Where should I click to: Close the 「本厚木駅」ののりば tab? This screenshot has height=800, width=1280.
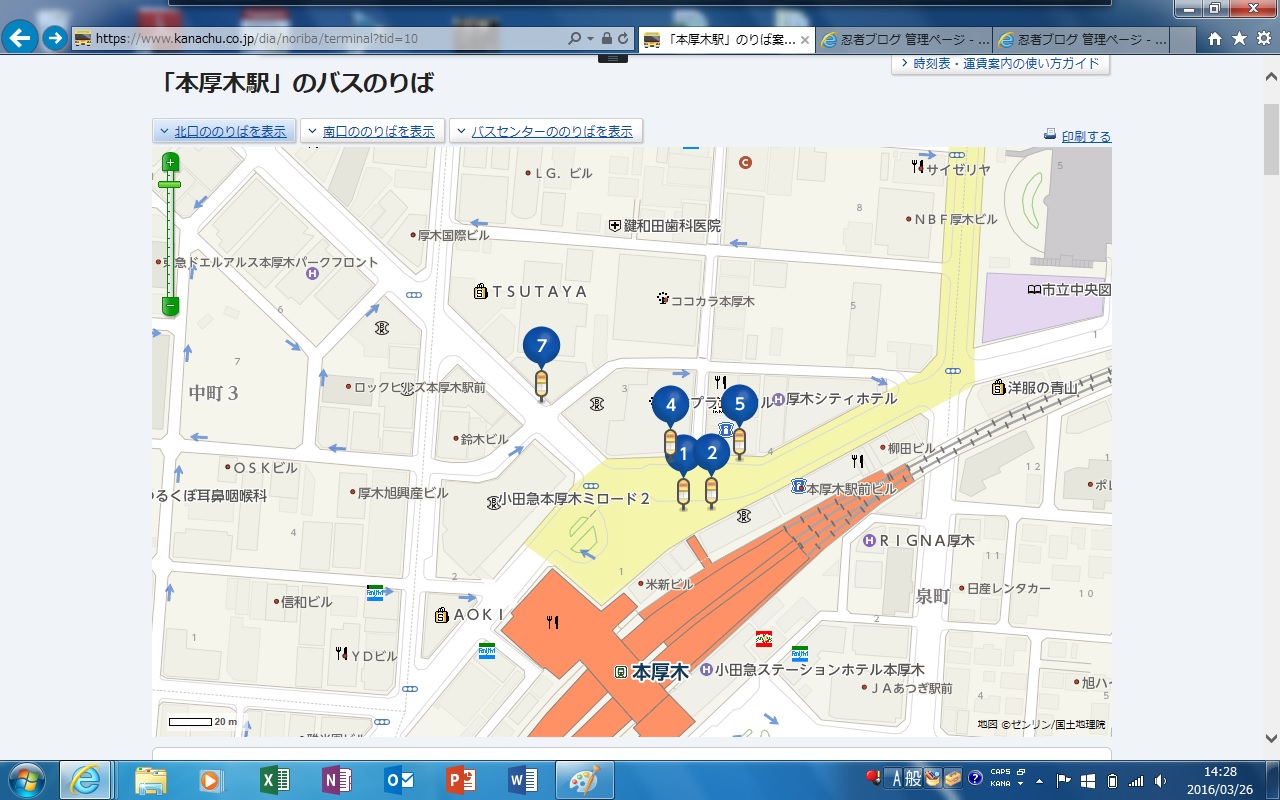(x=806, y=40)
